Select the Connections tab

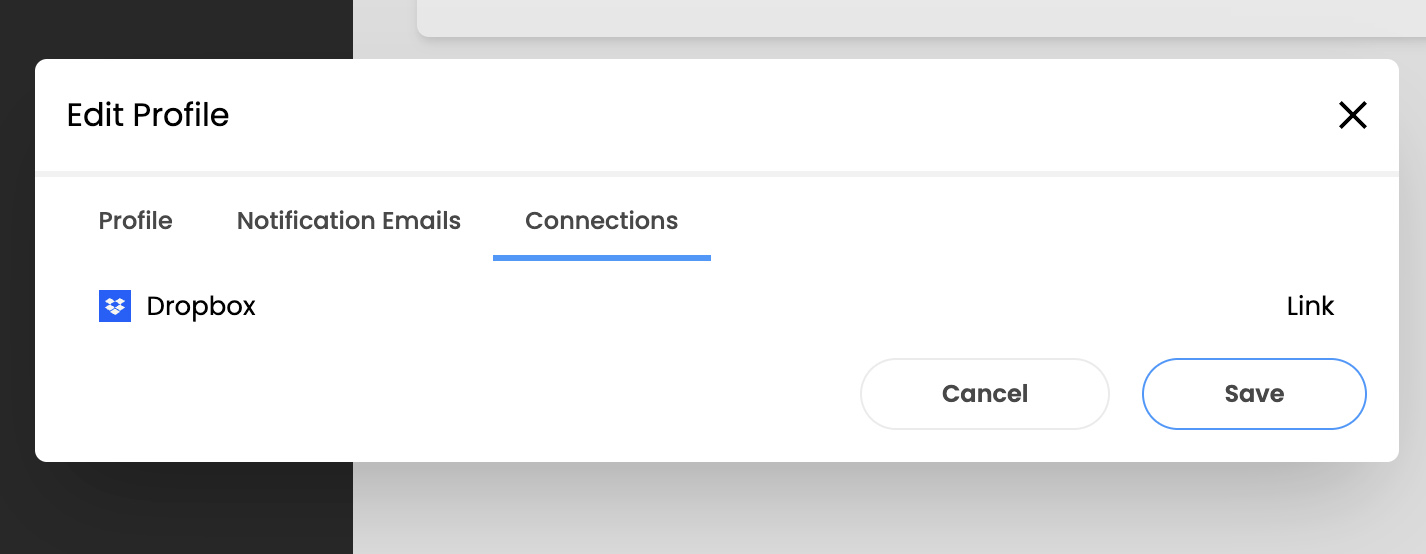pyautogui.click(x=601, y=221)
